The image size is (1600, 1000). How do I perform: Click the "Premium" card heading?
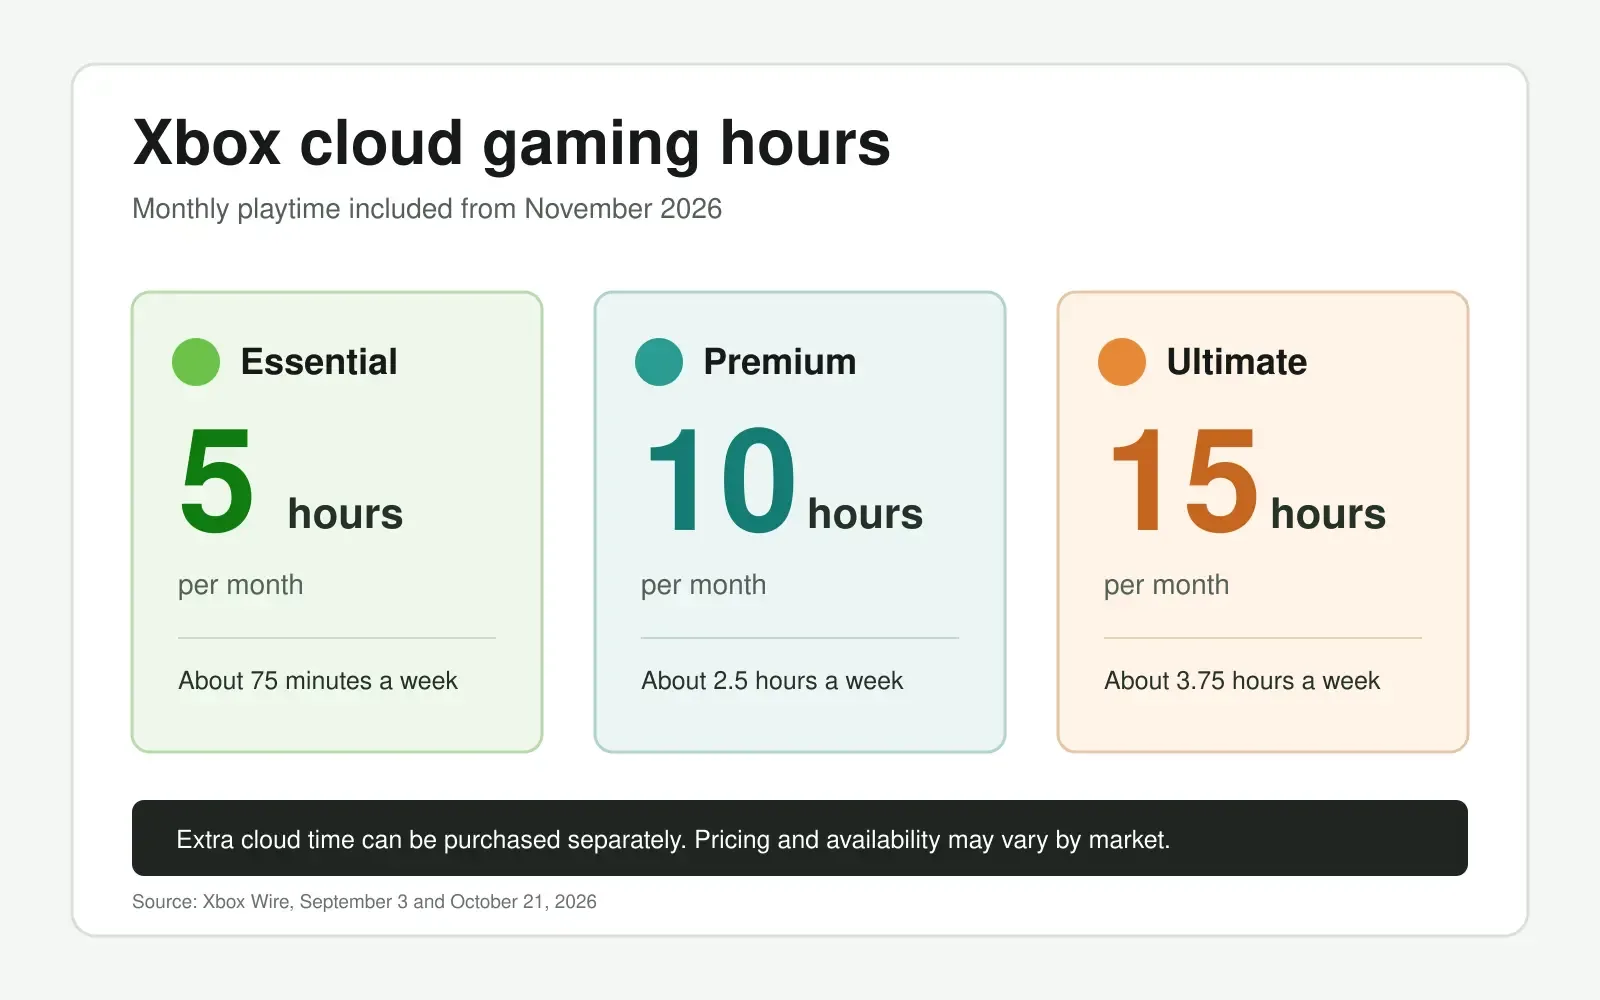pos(780,362)
